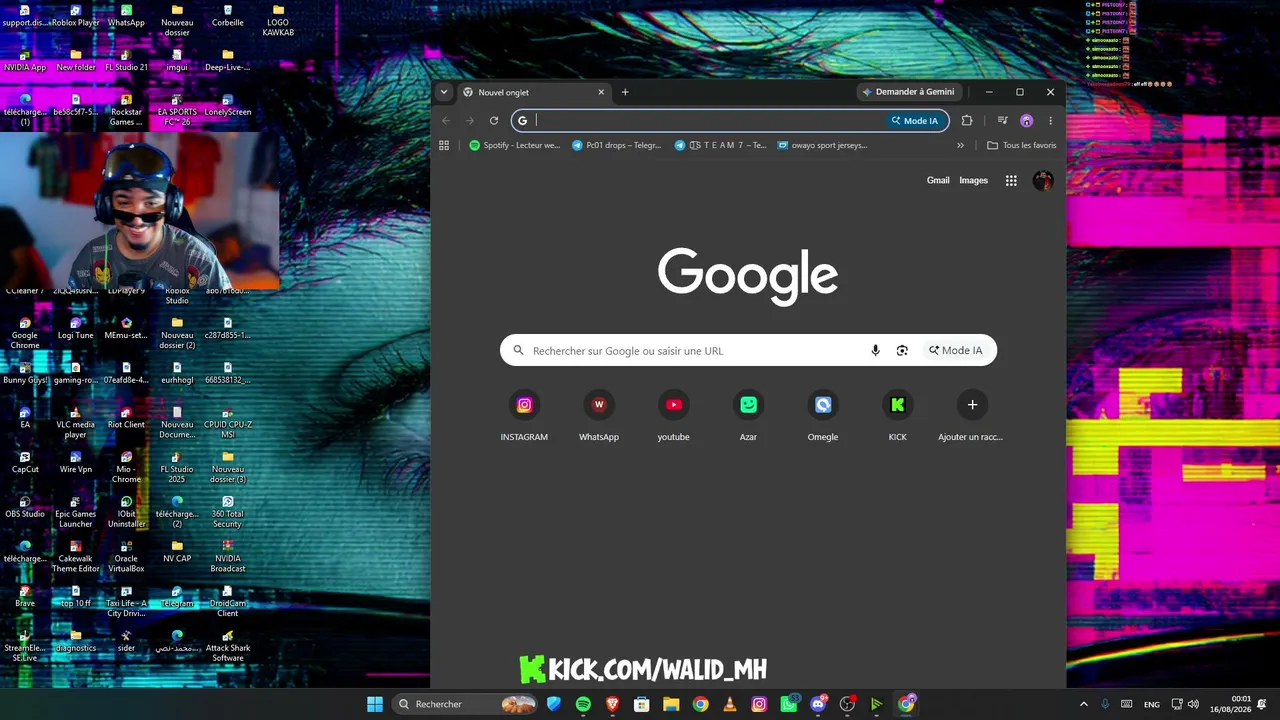Select the Oracle VirtualBox desktop icon
This screenshot has width=1280, height=720.
point(126,557)
